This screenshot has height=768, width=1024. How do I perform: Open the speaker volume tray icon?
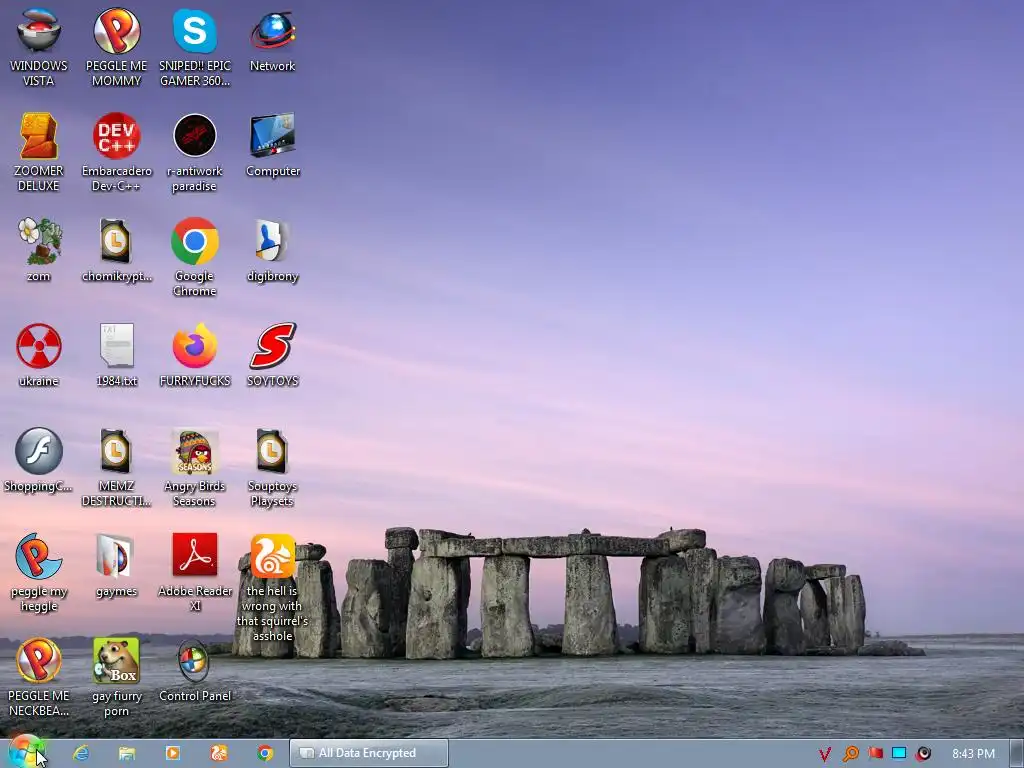pyautogui.click(x=923, y=754)
